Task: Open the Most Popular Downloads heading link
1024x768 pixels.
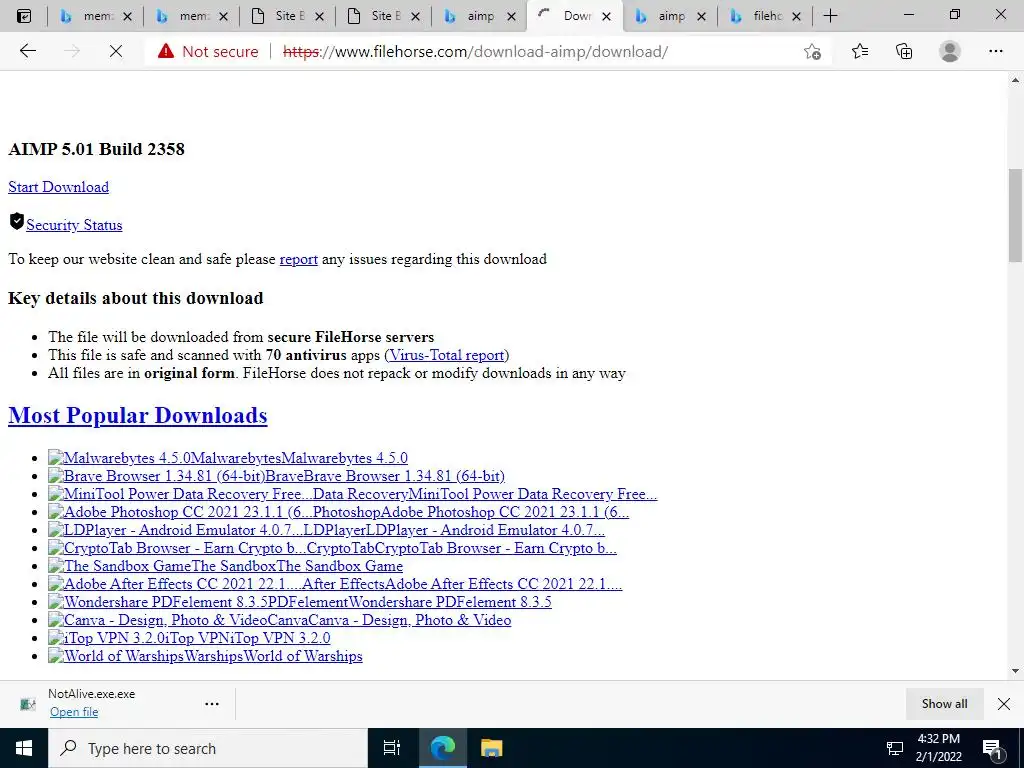Action: point(138,415)
